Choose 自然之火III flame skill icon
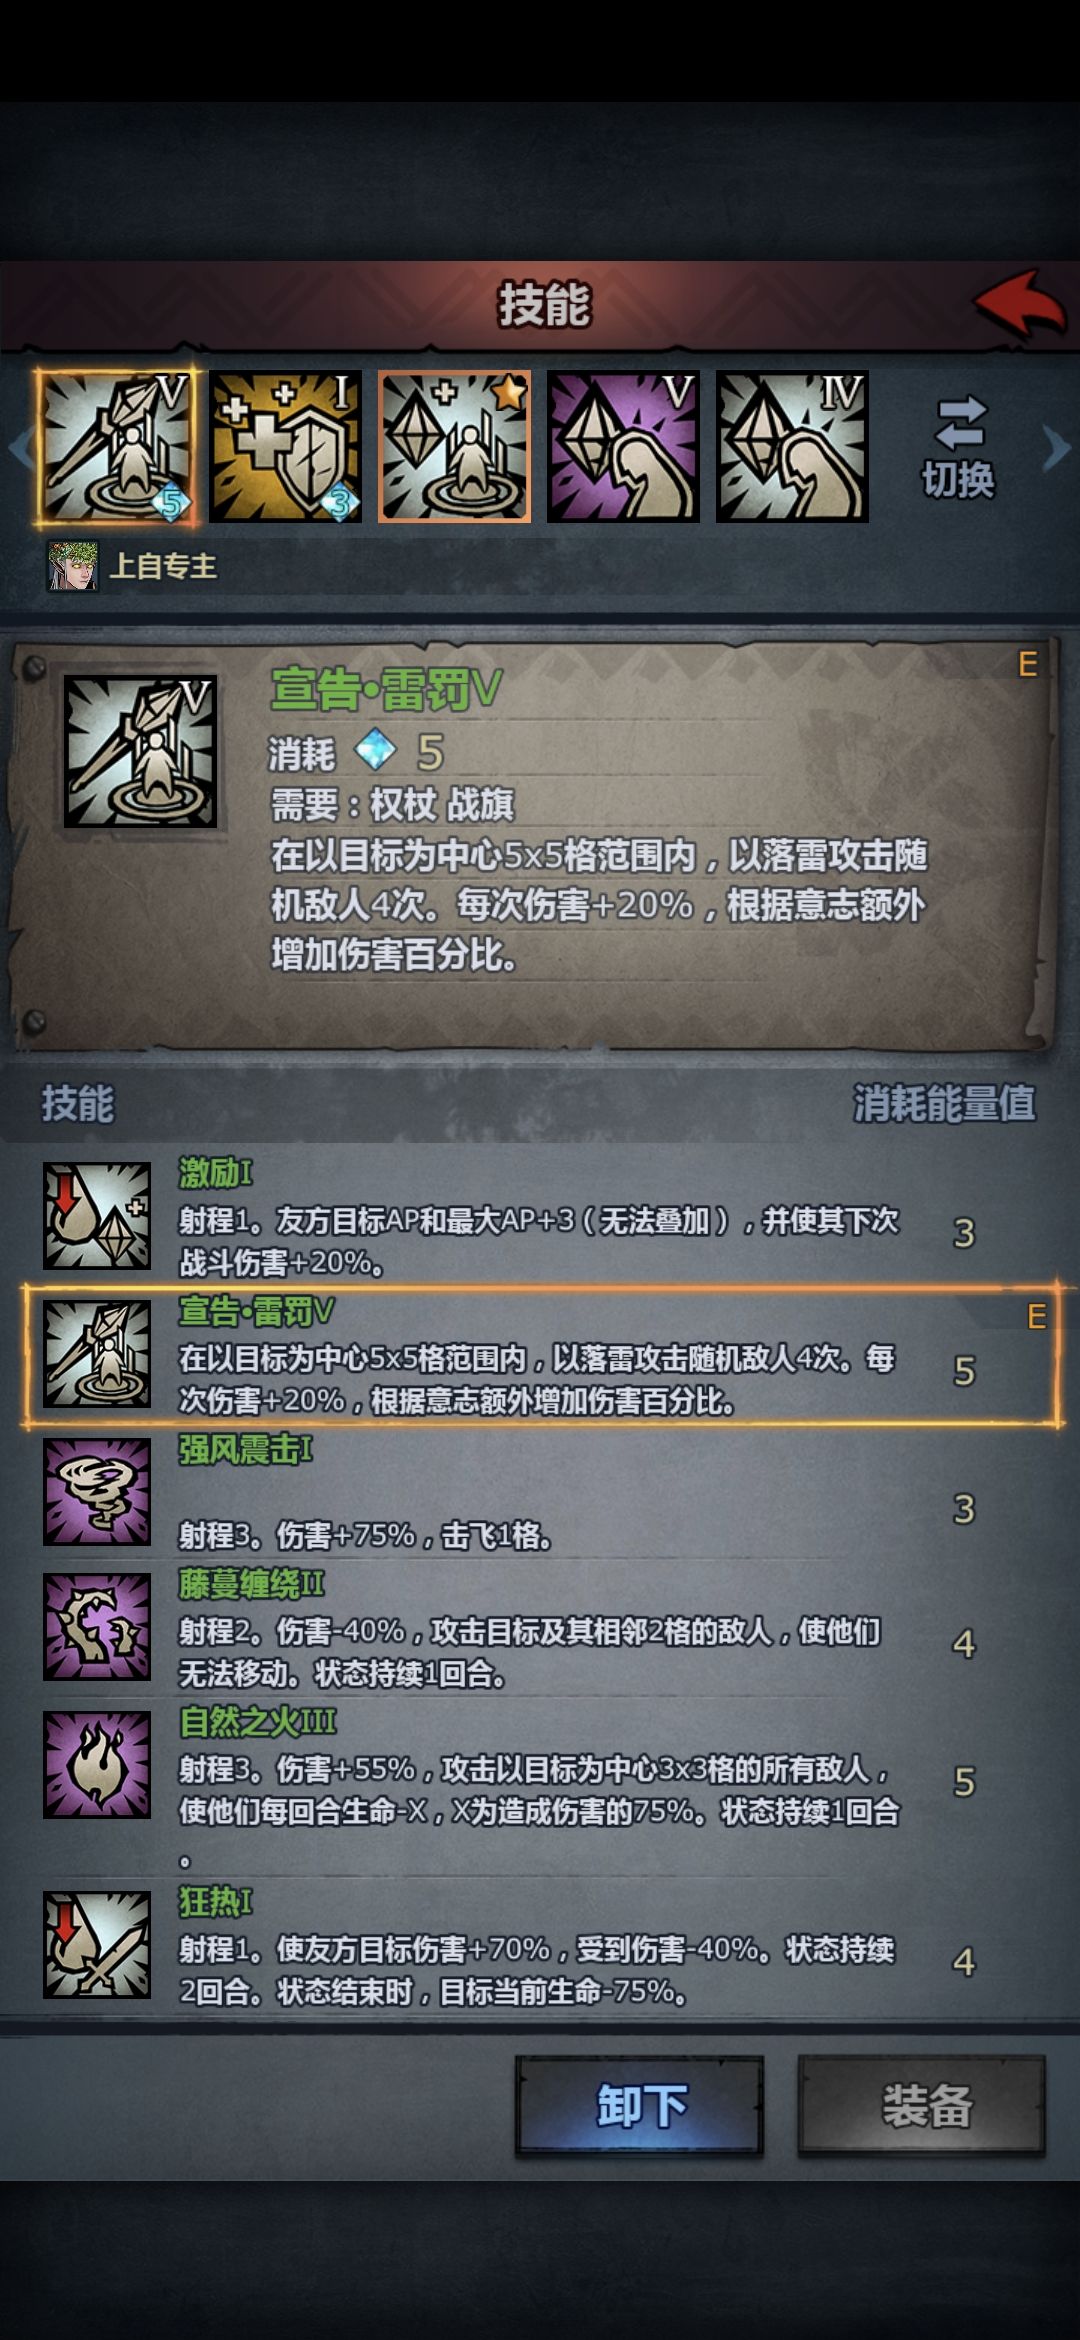 [97, 1764]
